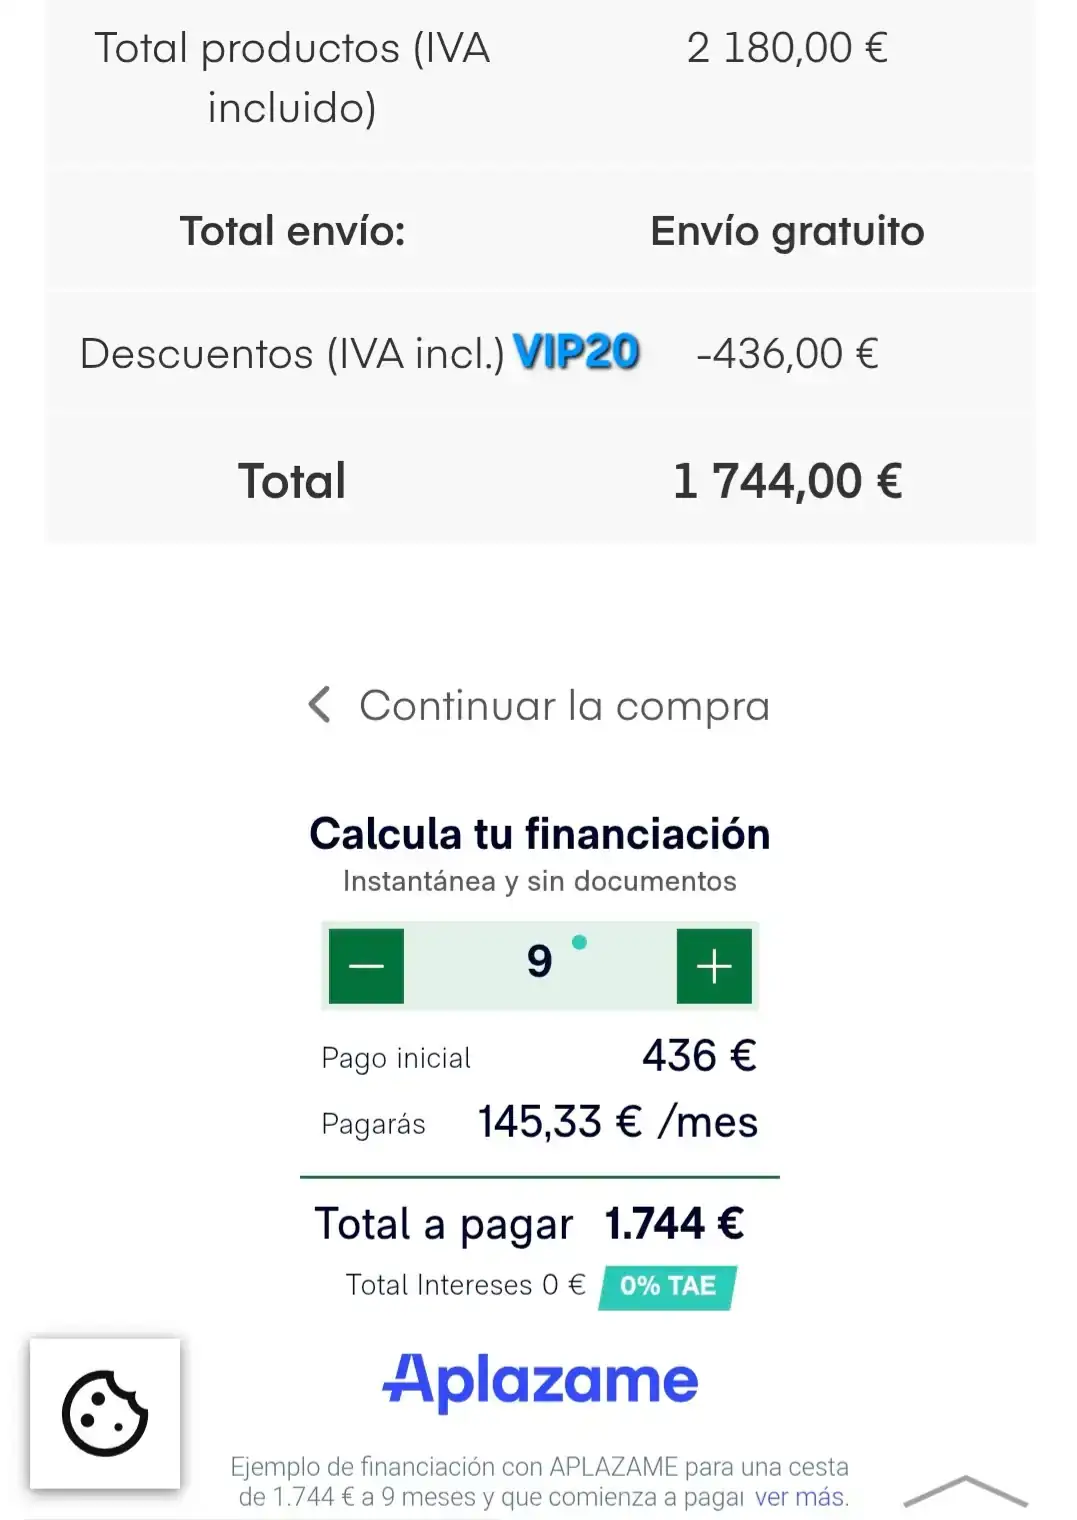This screenshot has width=1077, height=1520.
Task: Click the back chevron beside Continuar la compra
Action: click(x=319, y=705)
